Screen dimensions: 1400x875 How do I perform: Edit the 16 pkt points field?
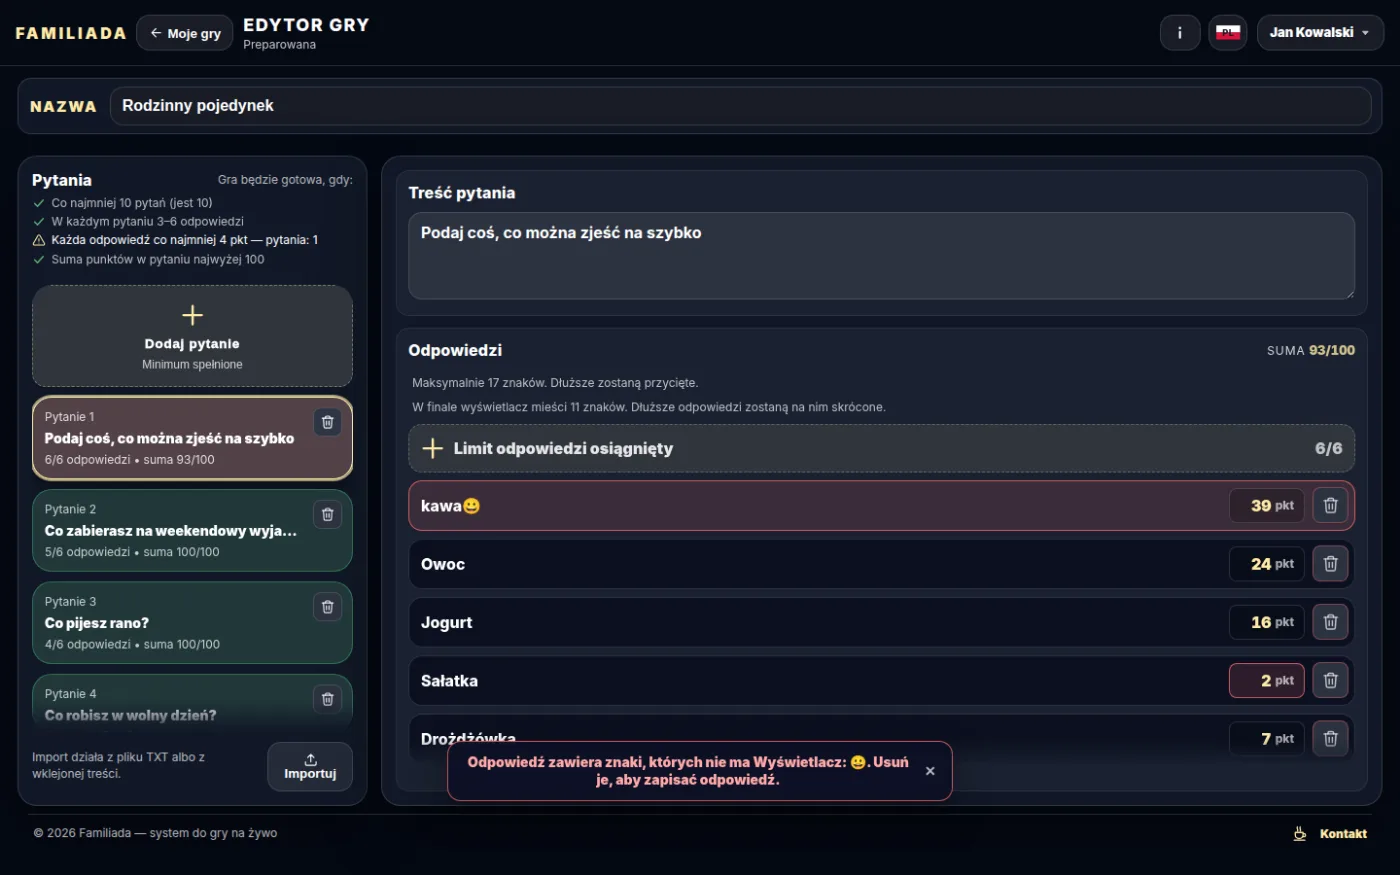[x=1267, y=622]
